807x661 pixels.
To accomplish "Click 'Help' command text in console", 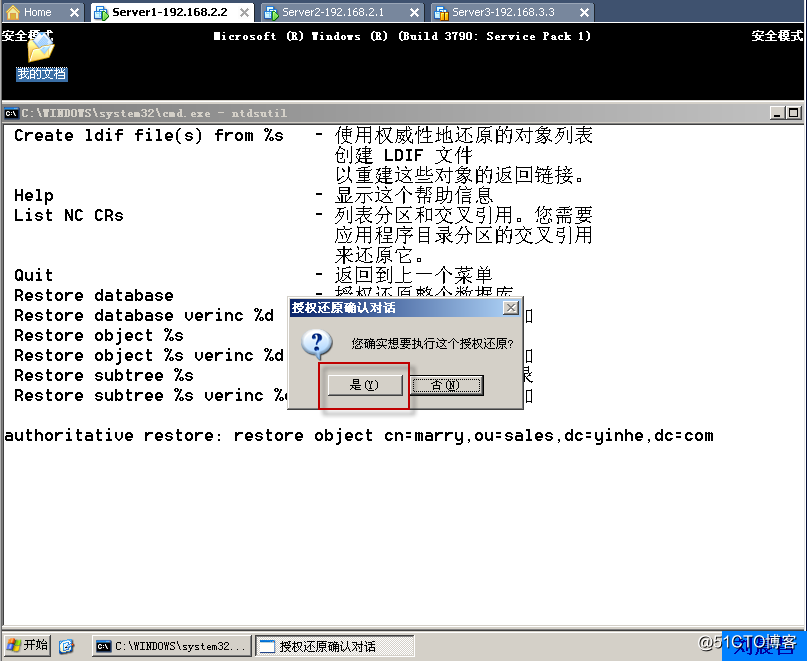I will point(33,196).
